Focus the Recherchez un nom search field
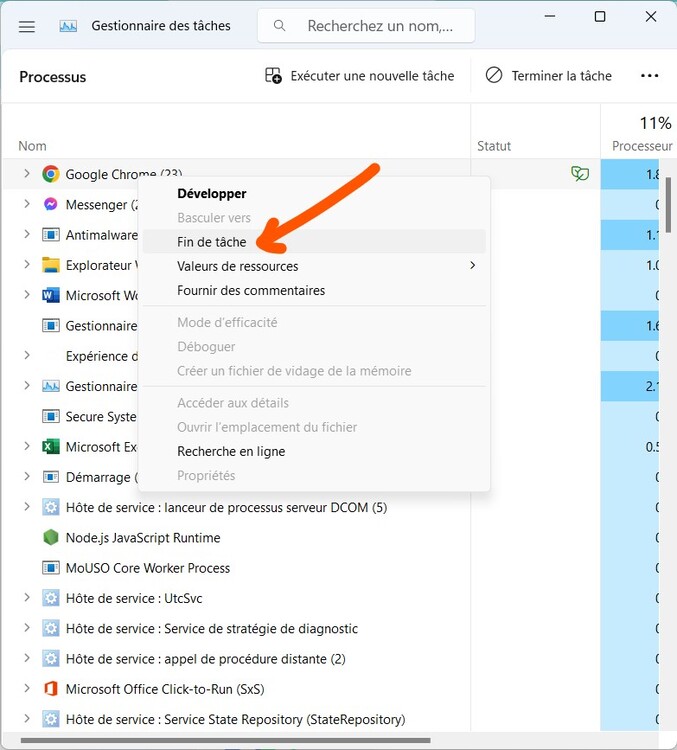The height and width of the screenshot is (750, 677). click(366, 26)
